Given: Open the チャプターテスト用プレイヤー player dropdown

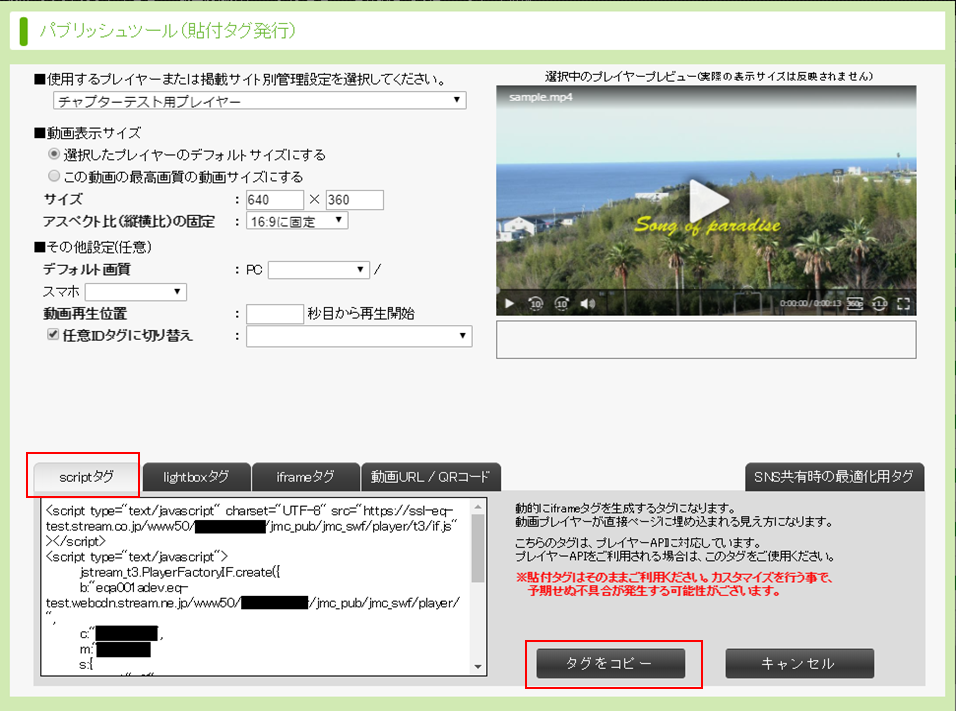Looking at the screenshot, I should [259, 101].
